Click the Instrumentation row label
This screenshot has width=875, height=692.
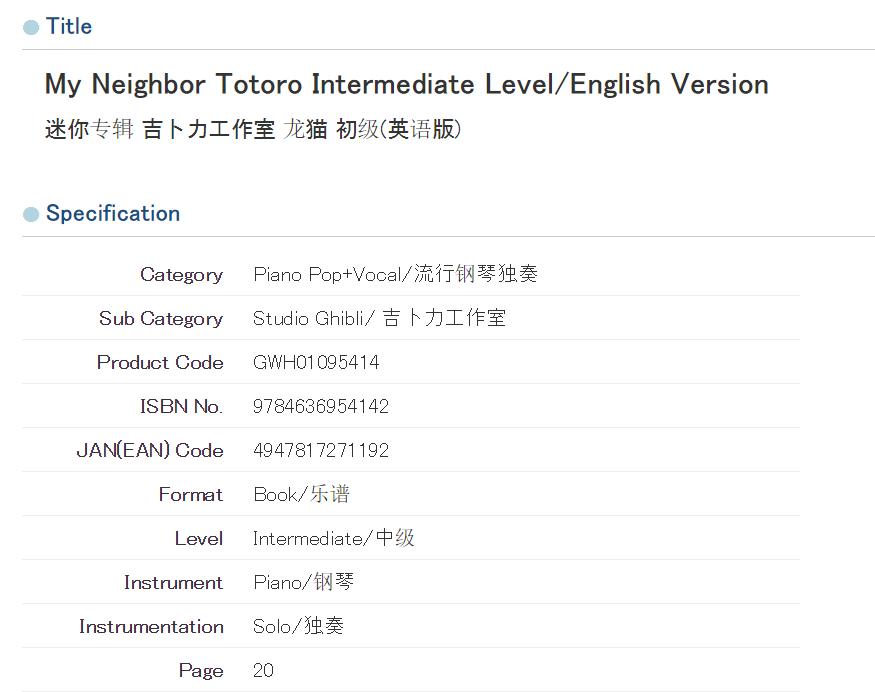151,626
